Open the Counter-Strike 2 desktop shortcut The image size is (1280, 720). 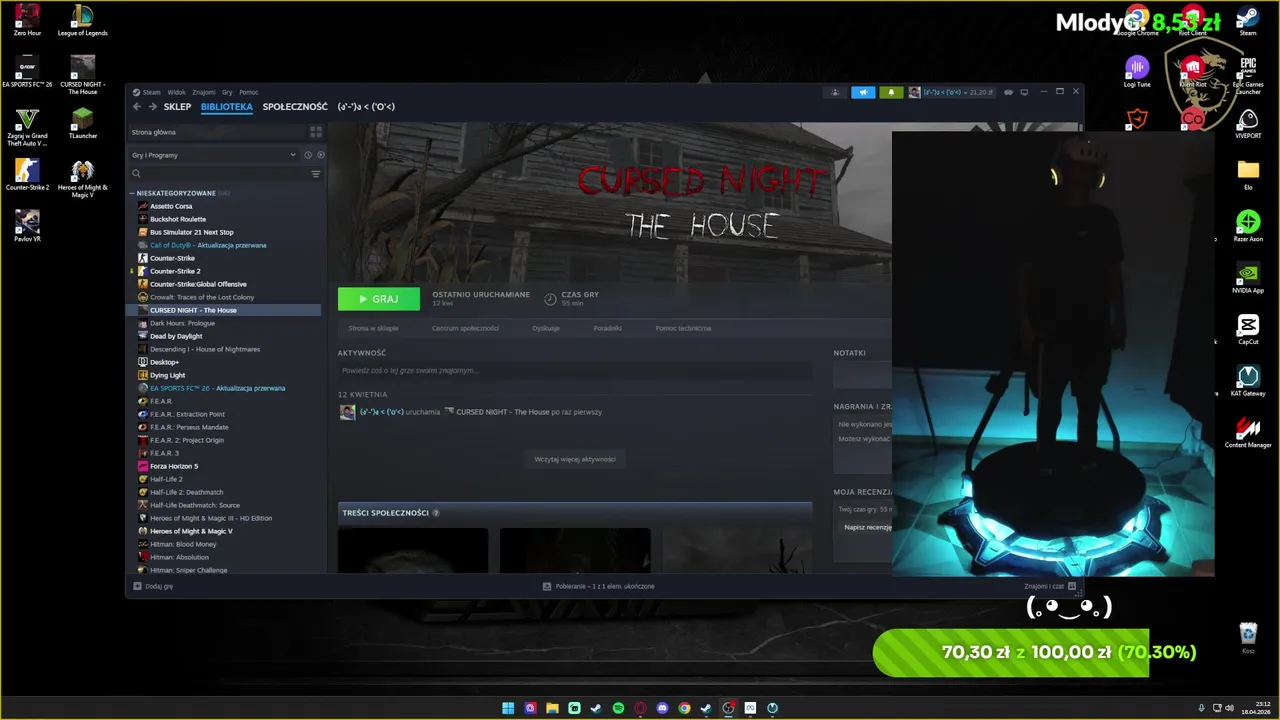point(27,175)
